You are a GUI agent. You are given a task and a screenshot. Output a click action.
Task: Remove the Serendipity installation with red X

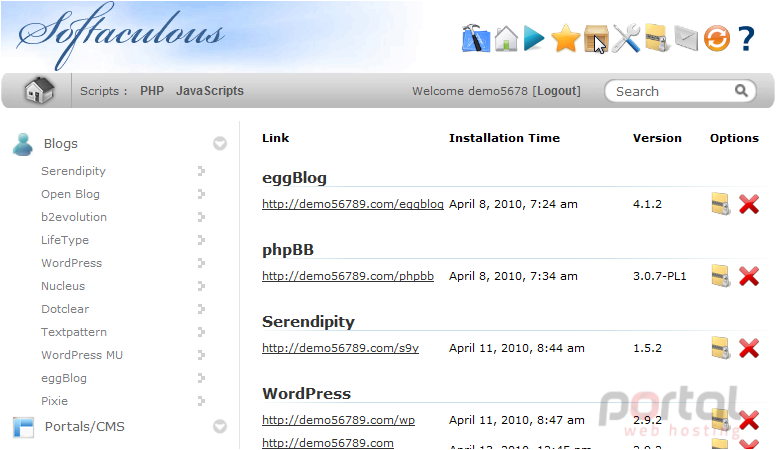coord(749,348)
